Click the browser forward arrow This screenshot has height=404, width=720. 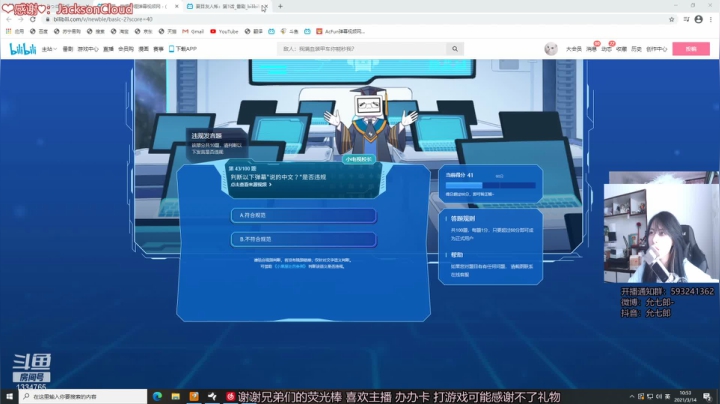[21, 19]
